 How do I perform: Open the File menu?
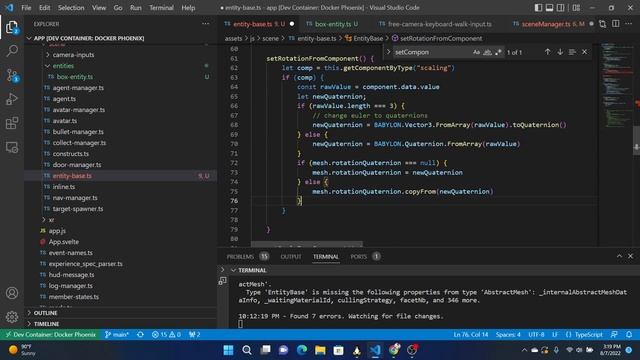(26, 8)
